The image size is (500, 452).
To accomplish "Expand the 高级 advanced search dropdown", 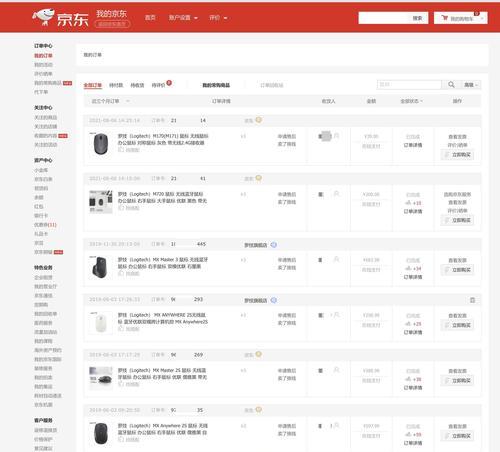I will (x=471, y=85).
